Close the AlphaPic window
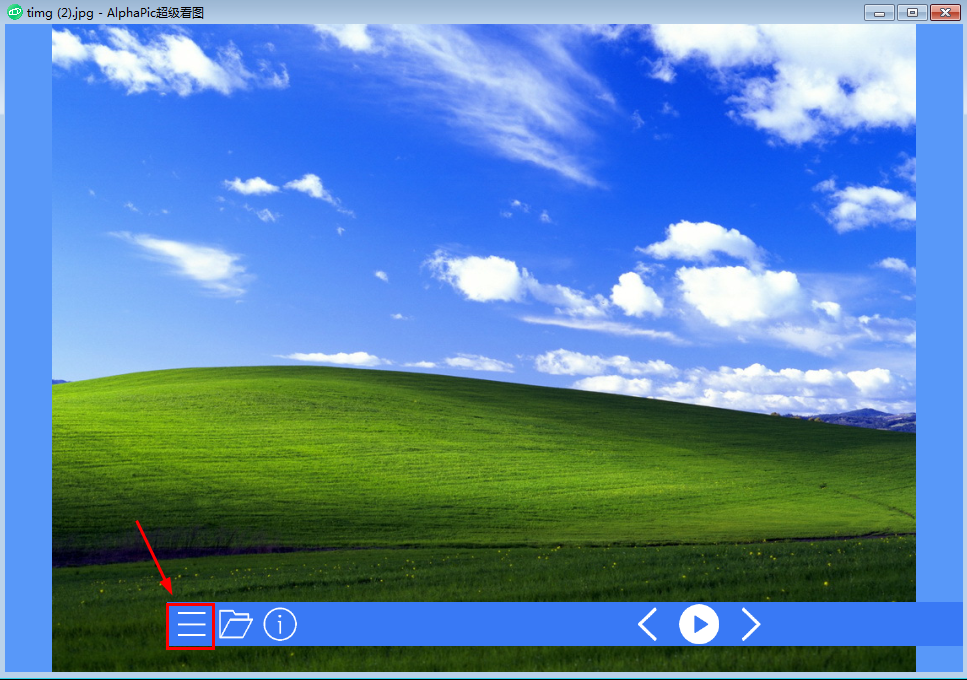This screenshot has height=680, width=967. pos(945,12)
